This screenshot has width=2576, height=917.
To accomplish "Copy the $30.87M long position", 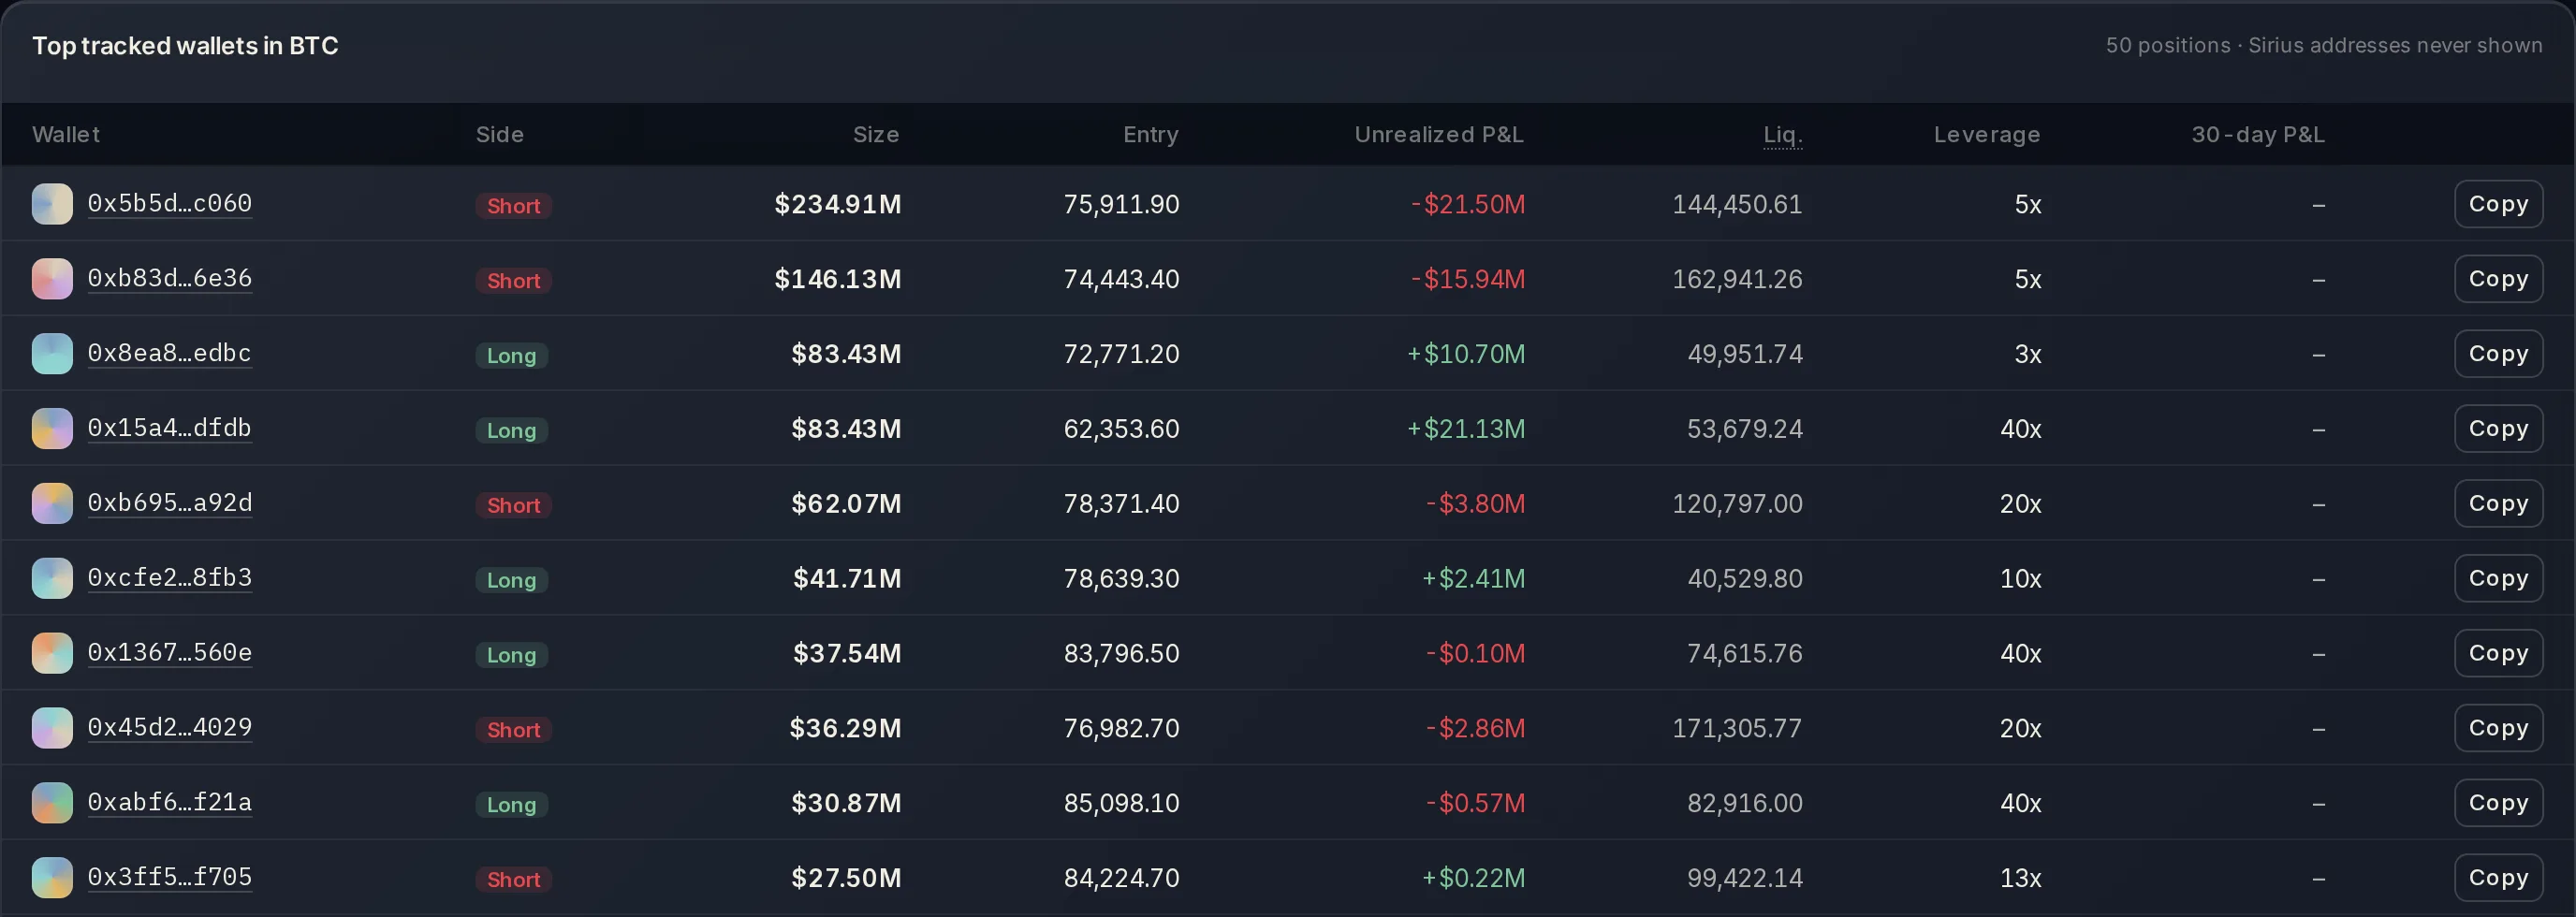I will coord(2498,803).
